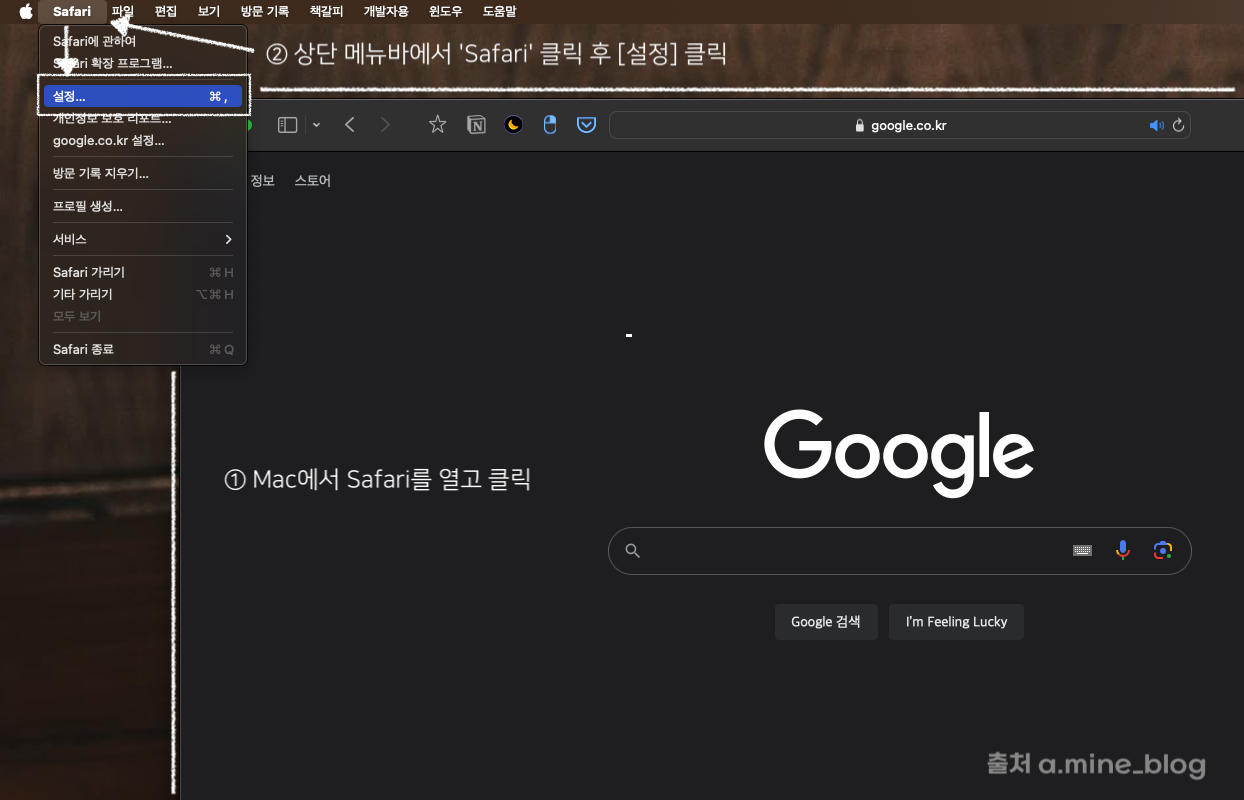The width and height of the screenshot is (1244, 800).
Task: Click the Google logo
Action: pyautogui.click(x=899, y=452)
